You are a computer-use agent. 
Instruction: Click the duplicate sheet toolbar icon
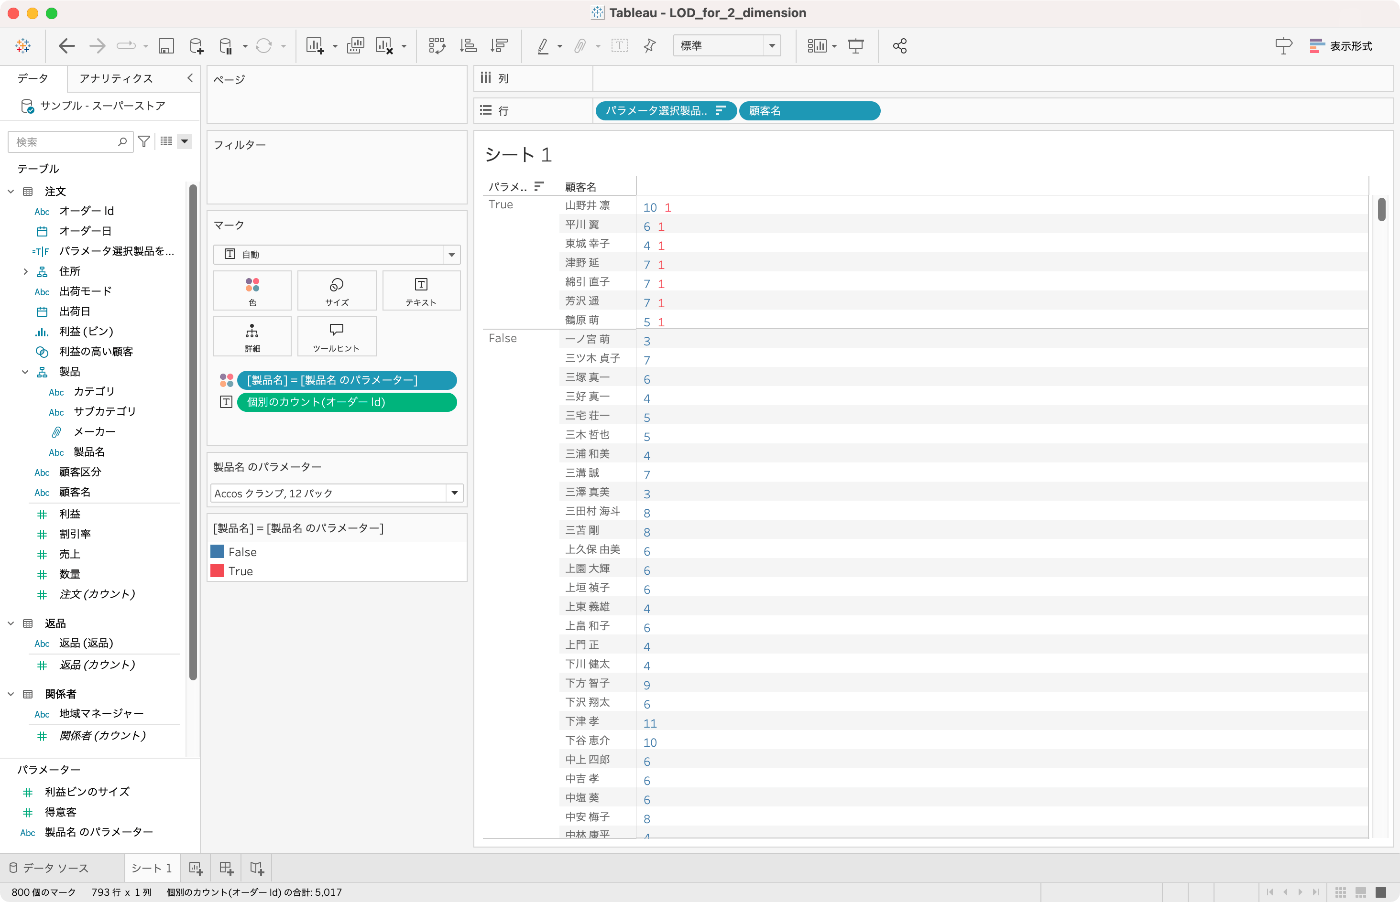click(355, 46)
